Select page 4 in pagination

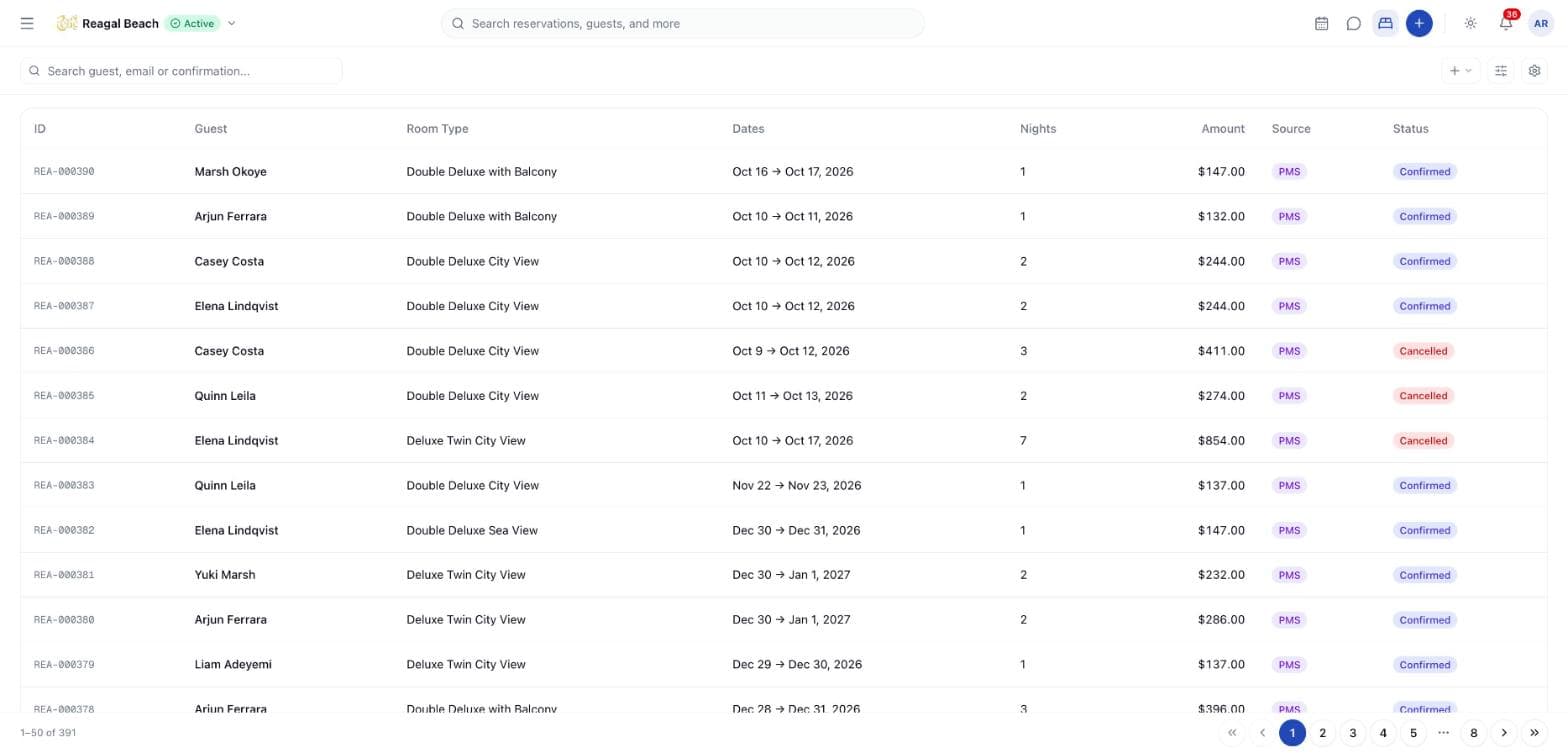(x=1383, y=733)
